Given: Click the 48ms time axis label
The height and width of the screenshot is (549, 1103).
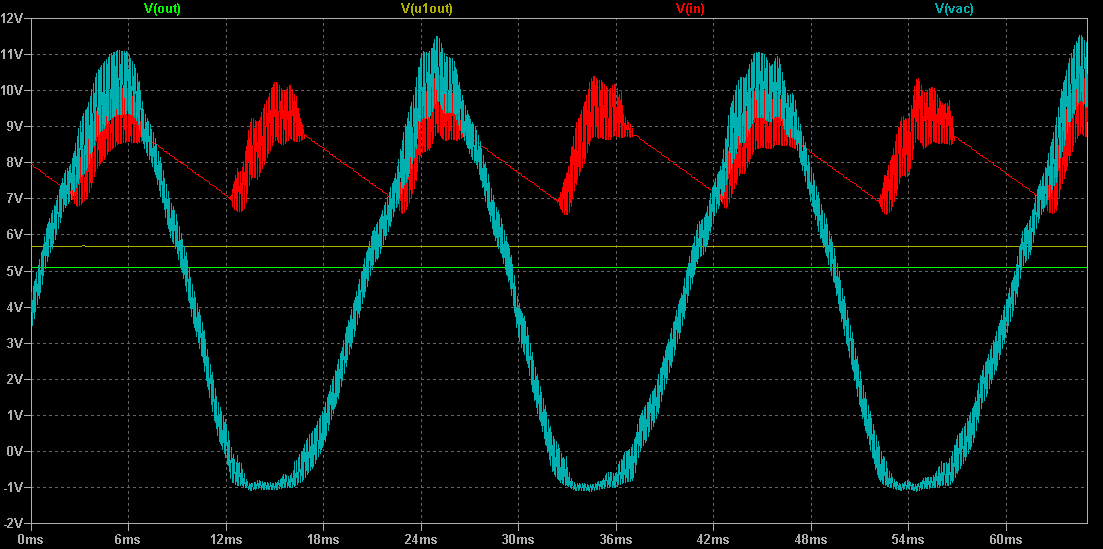Looking at the screenshot, I should click(810, 538).
